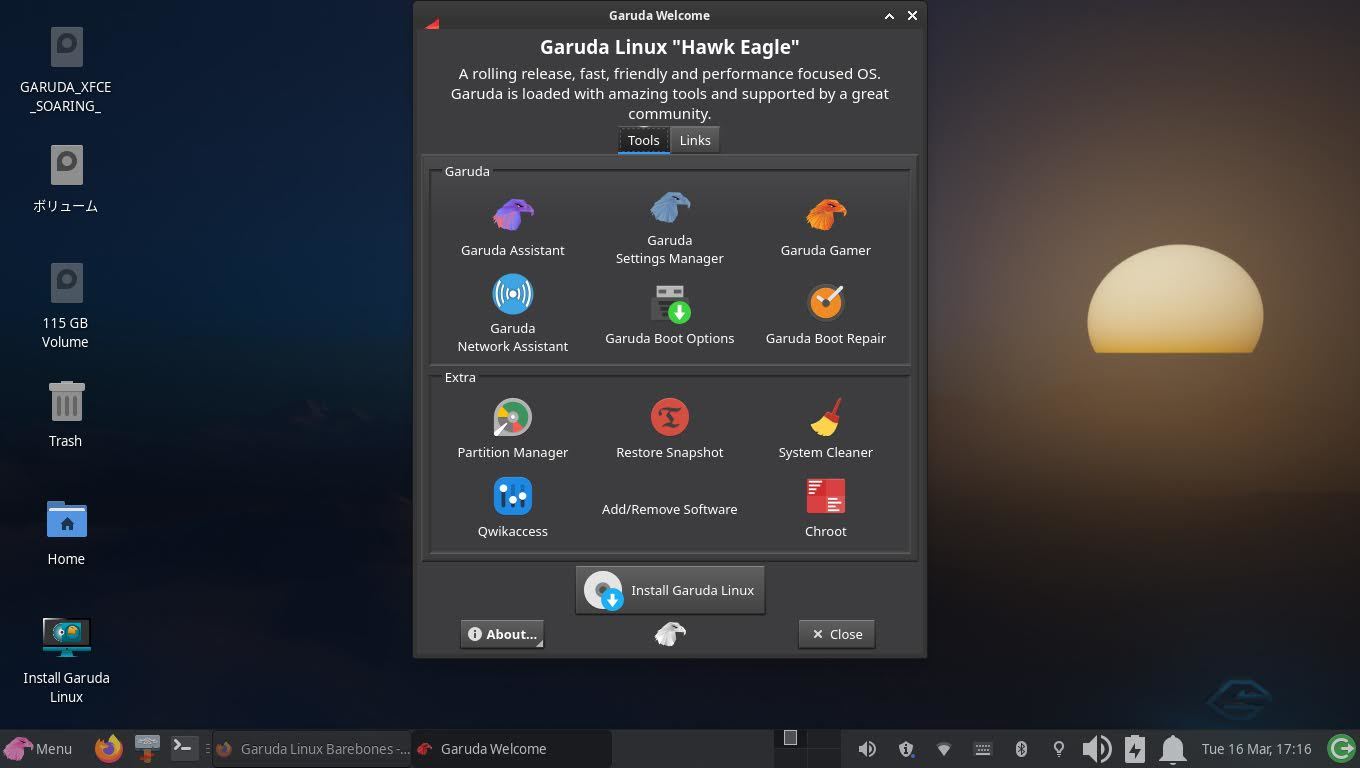Open Garuda Boot Repair

(825, 313)
